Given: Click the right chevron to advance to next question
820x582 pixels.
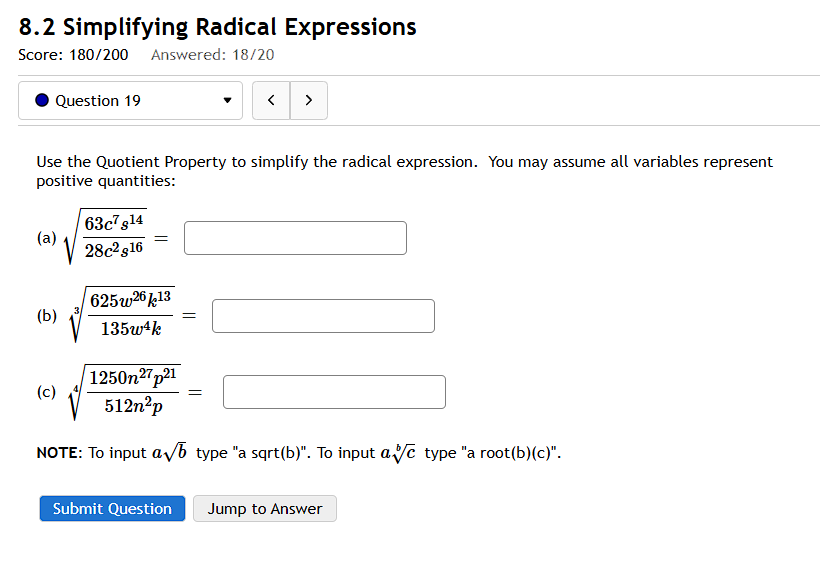Looking at the screenshot, I should [308, 100].
